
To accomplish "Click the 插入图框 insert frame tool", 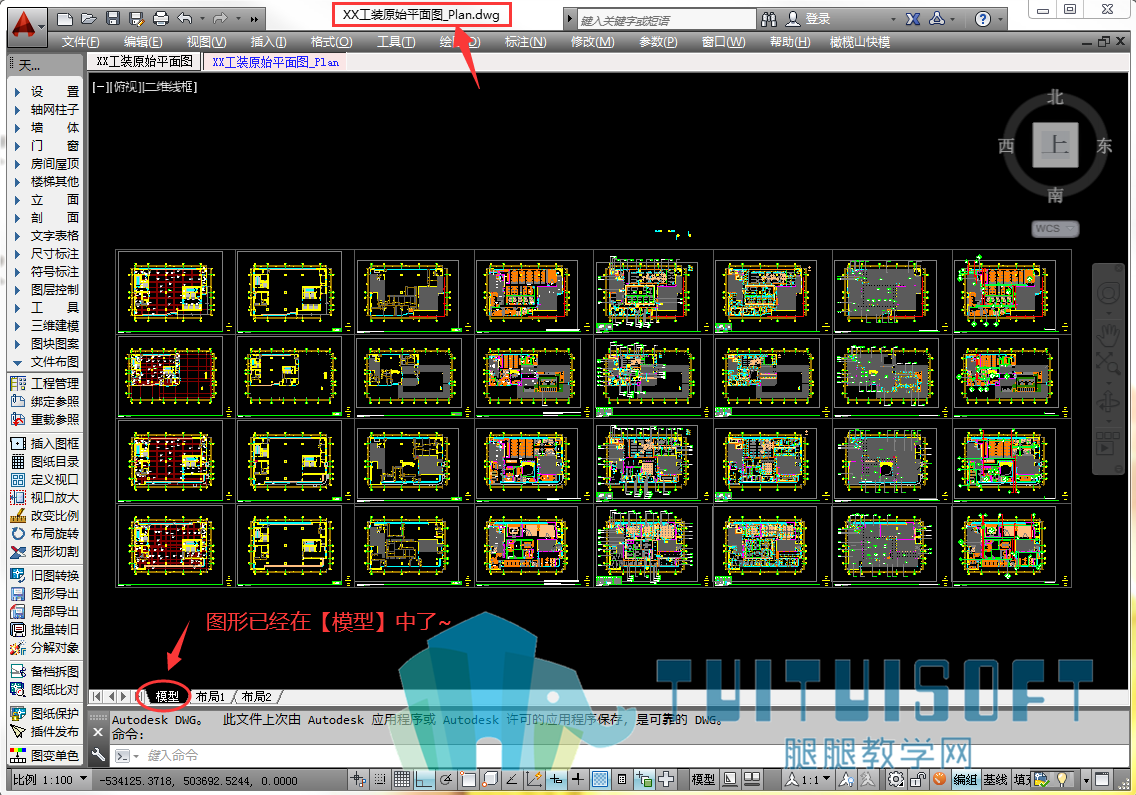I will point(45,444).
